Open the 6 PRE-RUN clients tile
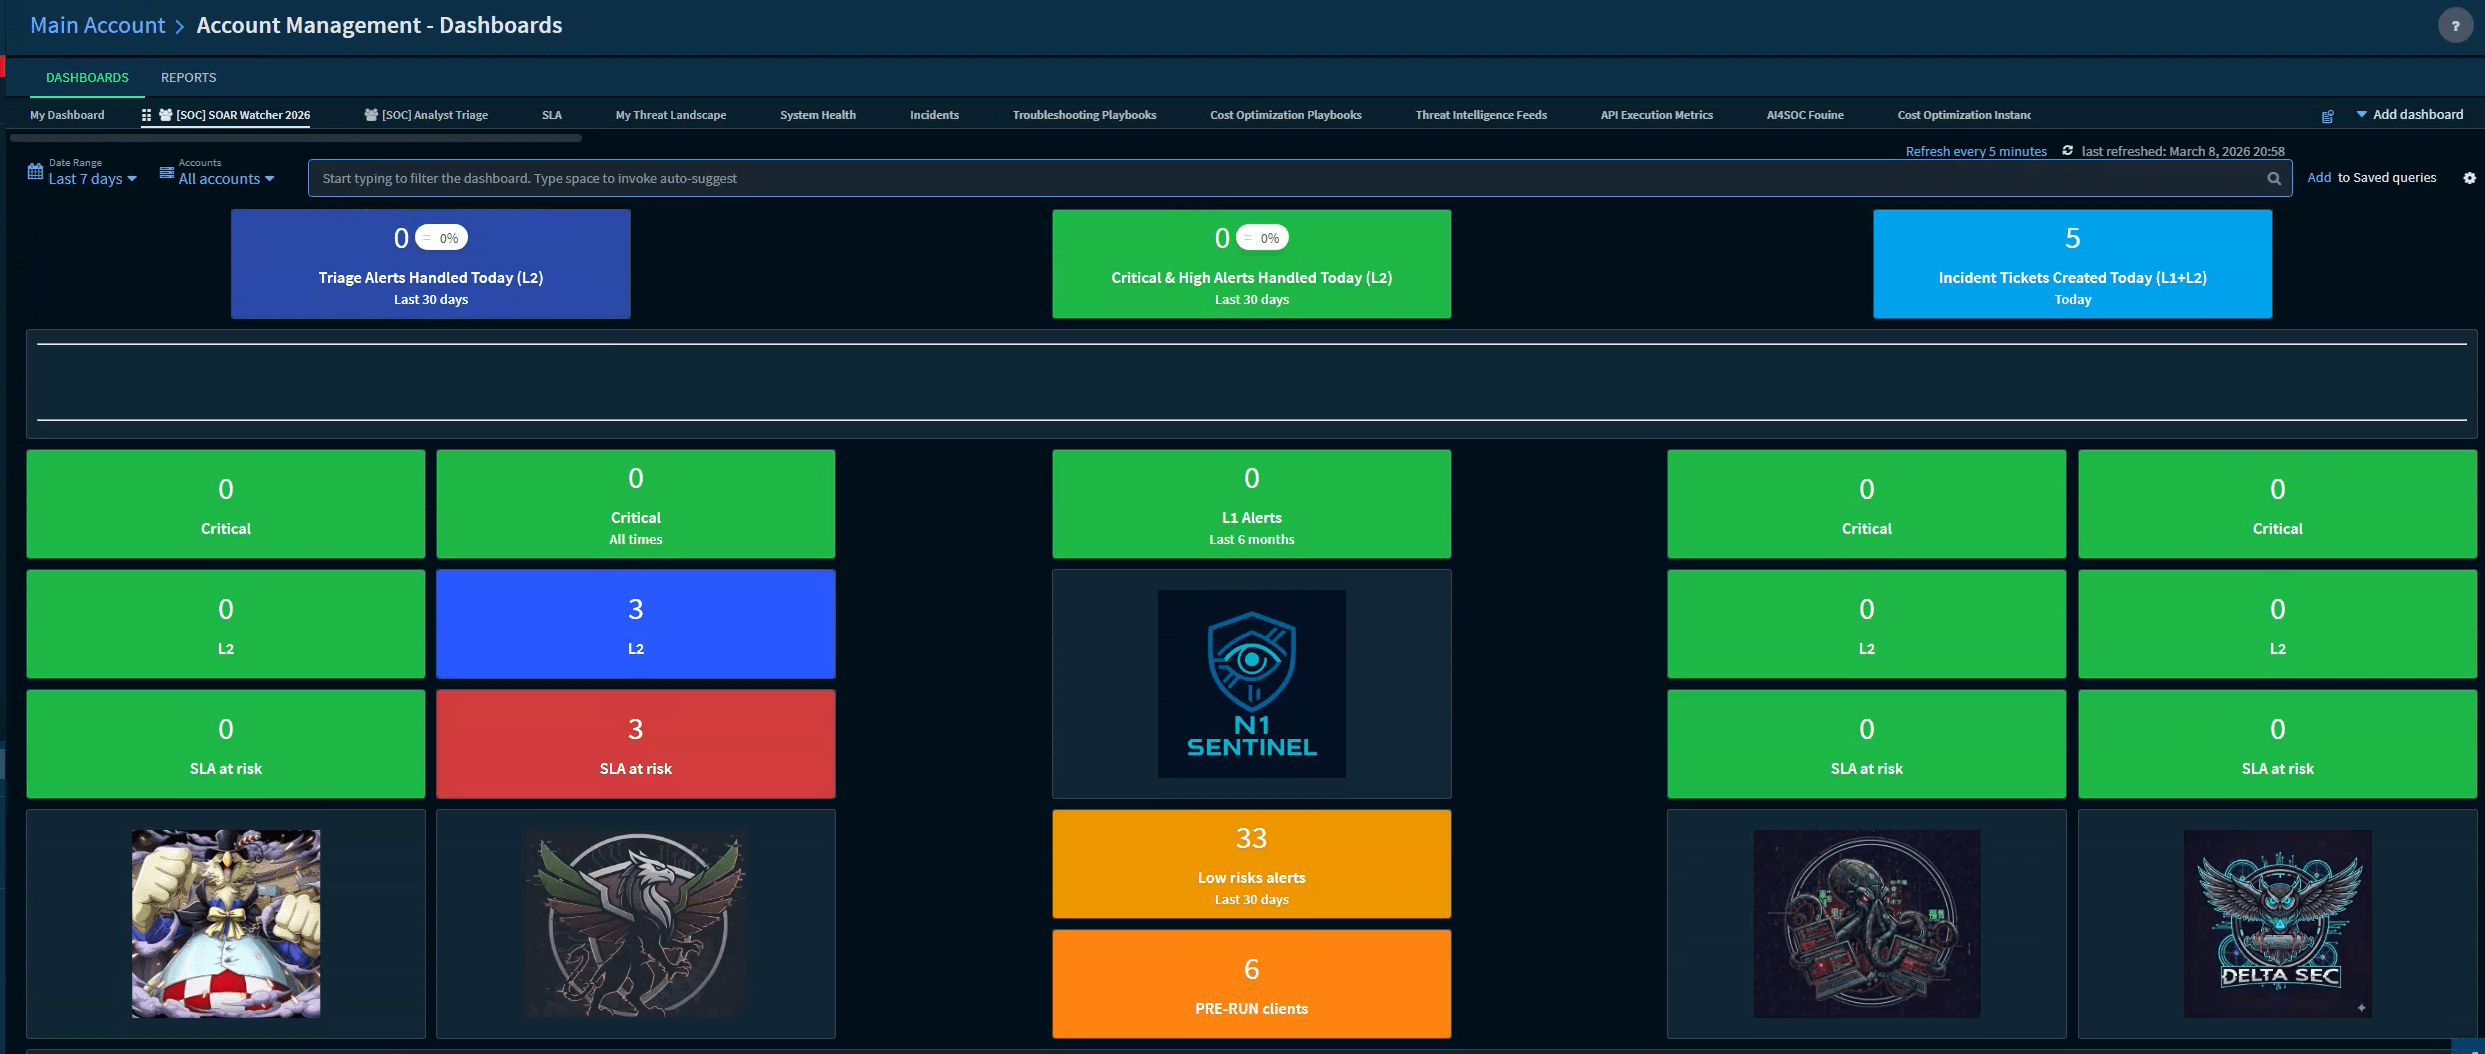The height and width of the screenshot is (1054, 2485). pyautogui.click(x=1252, y=984)
